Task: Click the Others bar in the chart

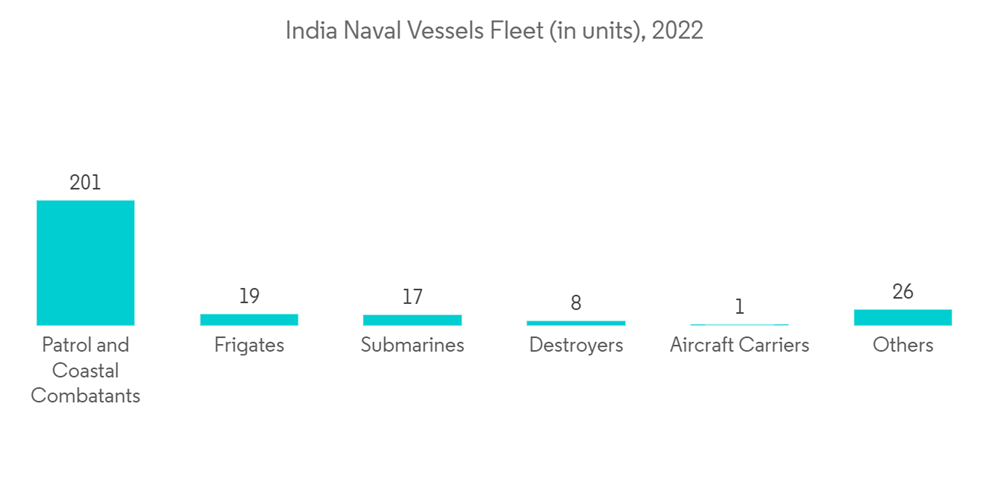Action: pos(903,317)
